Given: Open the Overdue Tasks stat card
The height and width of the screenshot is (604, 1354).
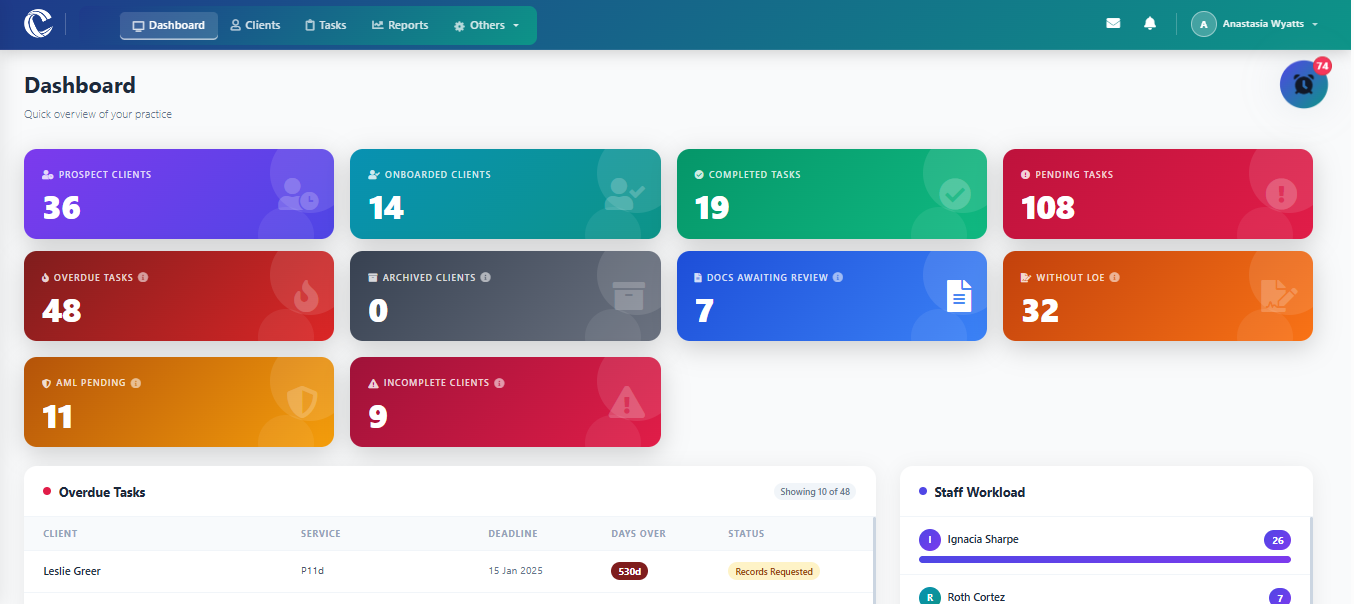Looking at the screenshot, I should [x=179, y=296].
